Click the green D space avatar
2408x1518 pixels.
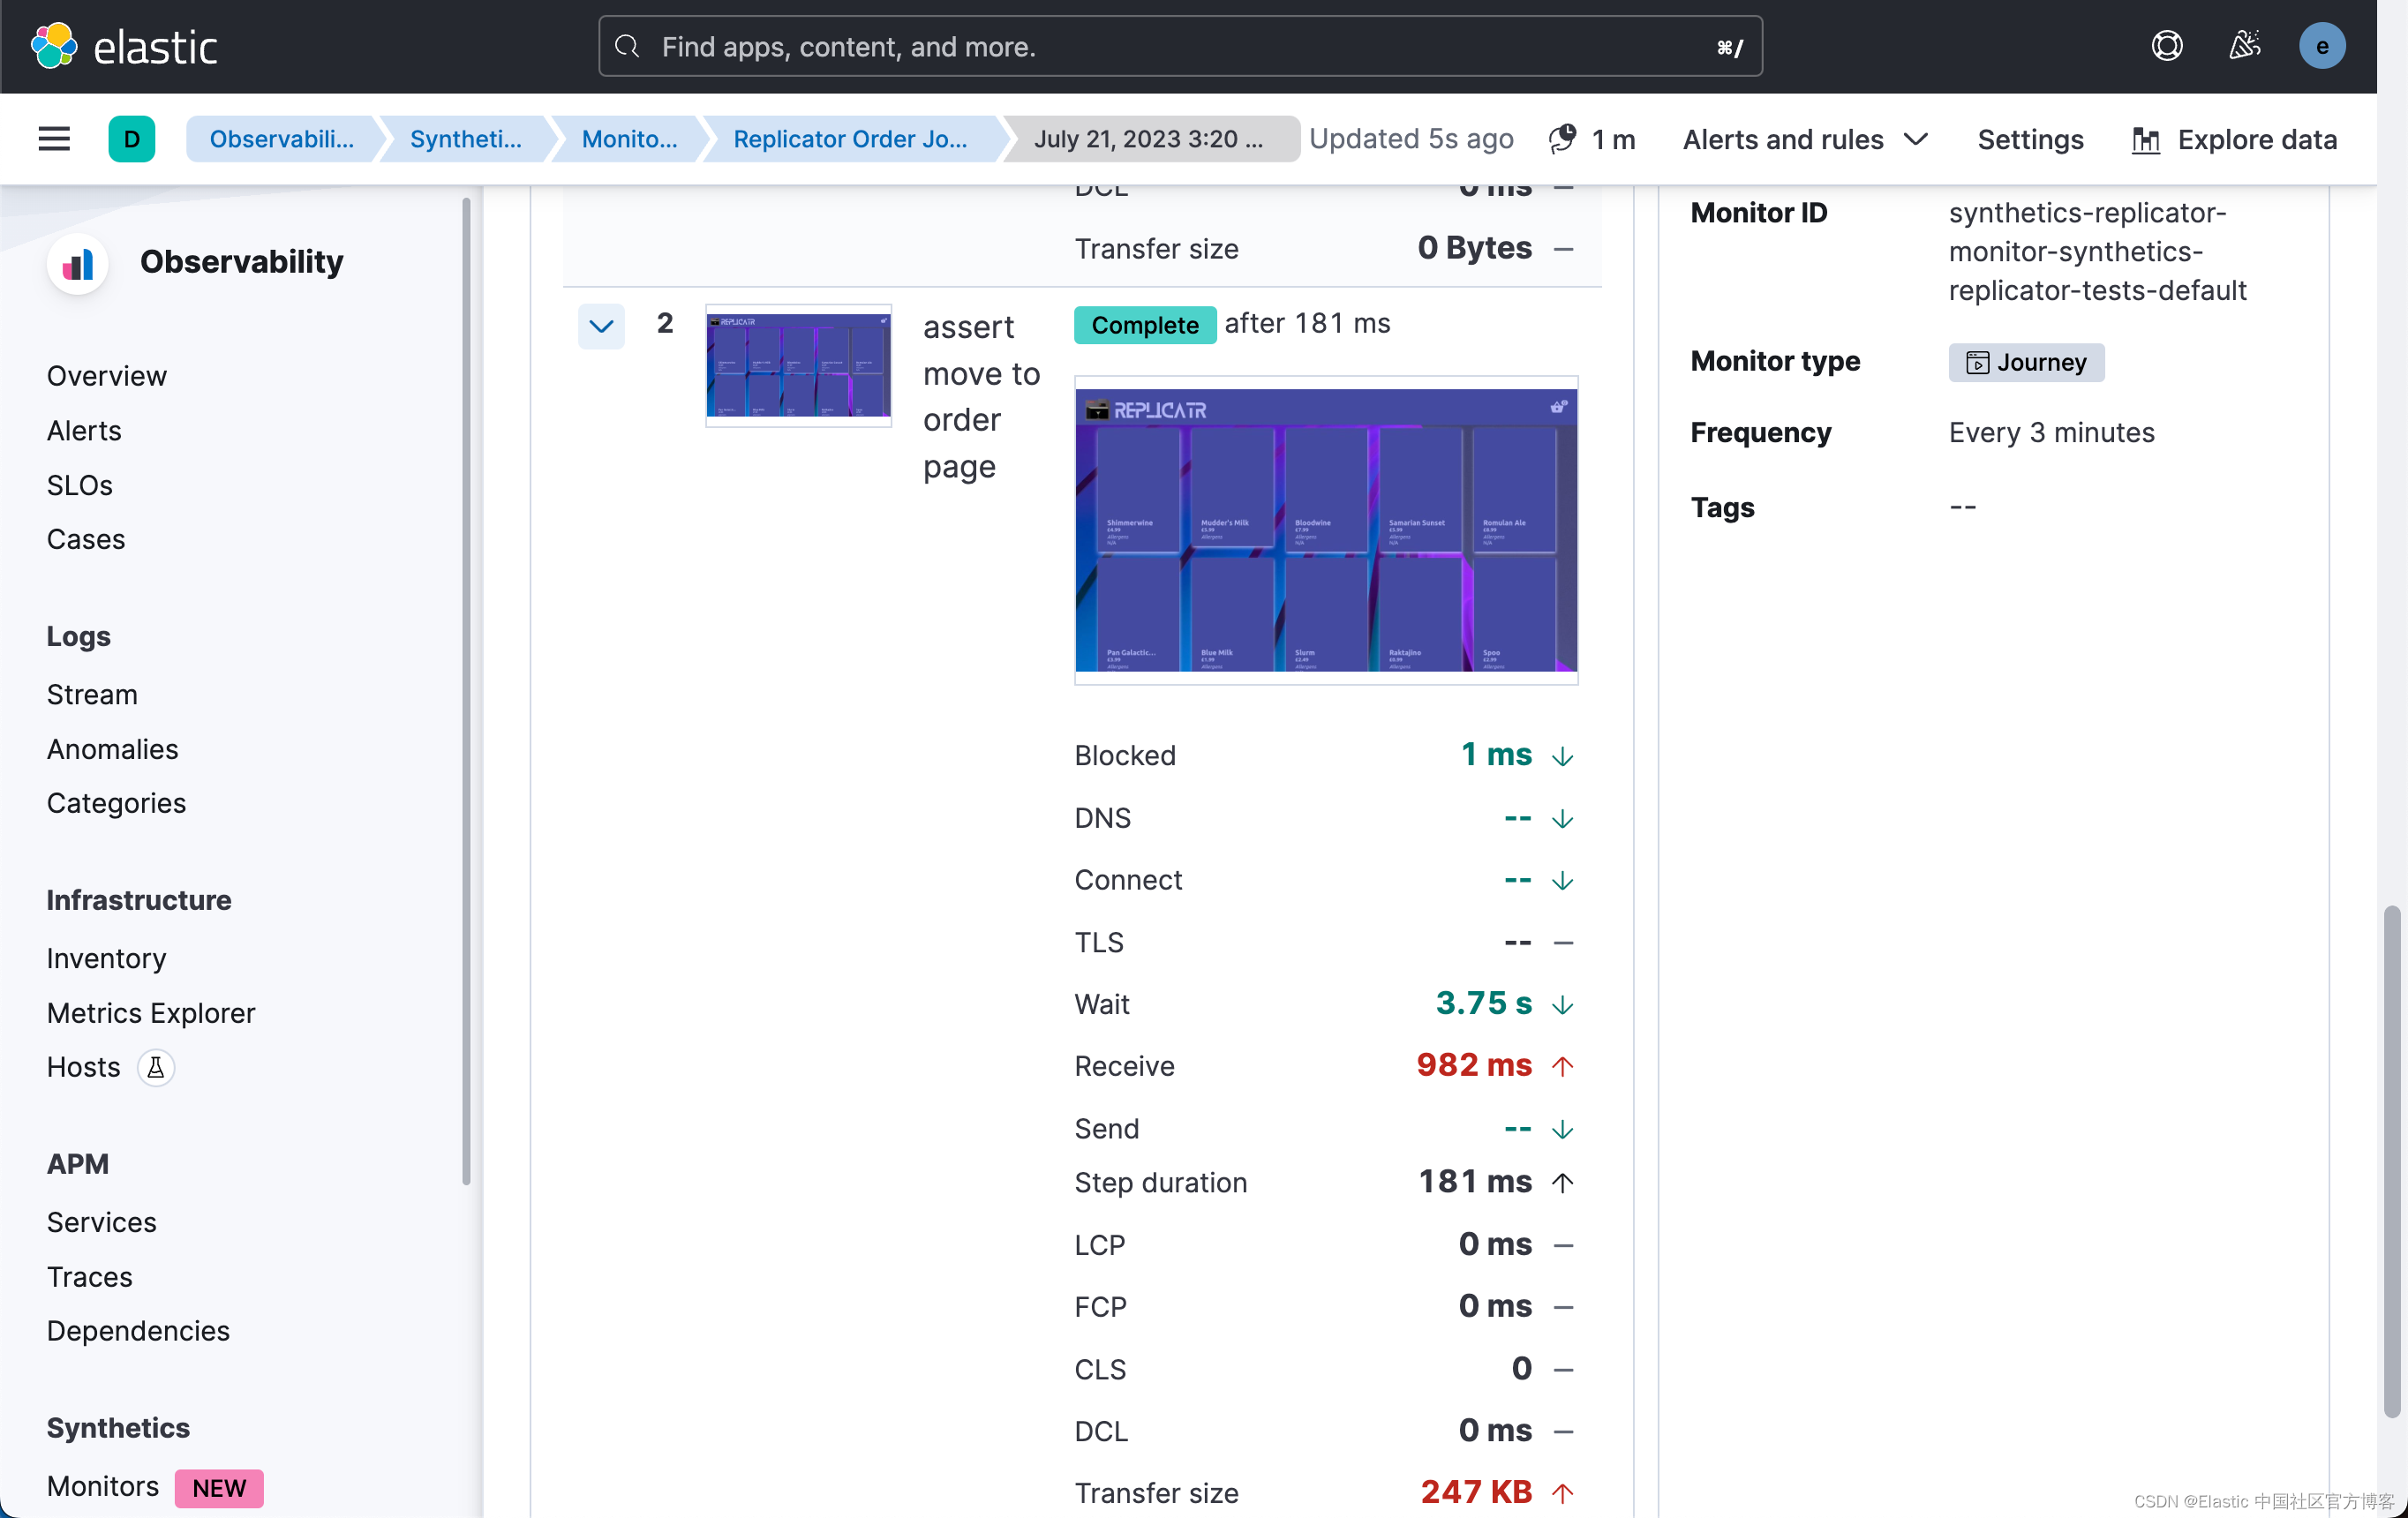pyautogui.click(x=131, y=139)
